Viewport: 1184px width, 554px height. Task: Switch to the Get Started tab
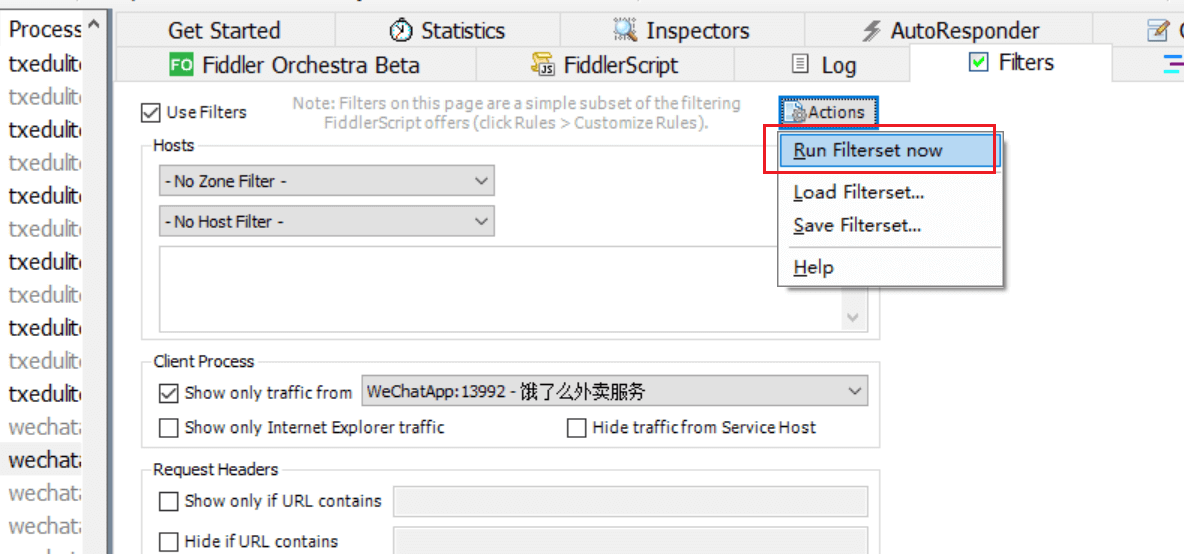click(x=224, y=31)
